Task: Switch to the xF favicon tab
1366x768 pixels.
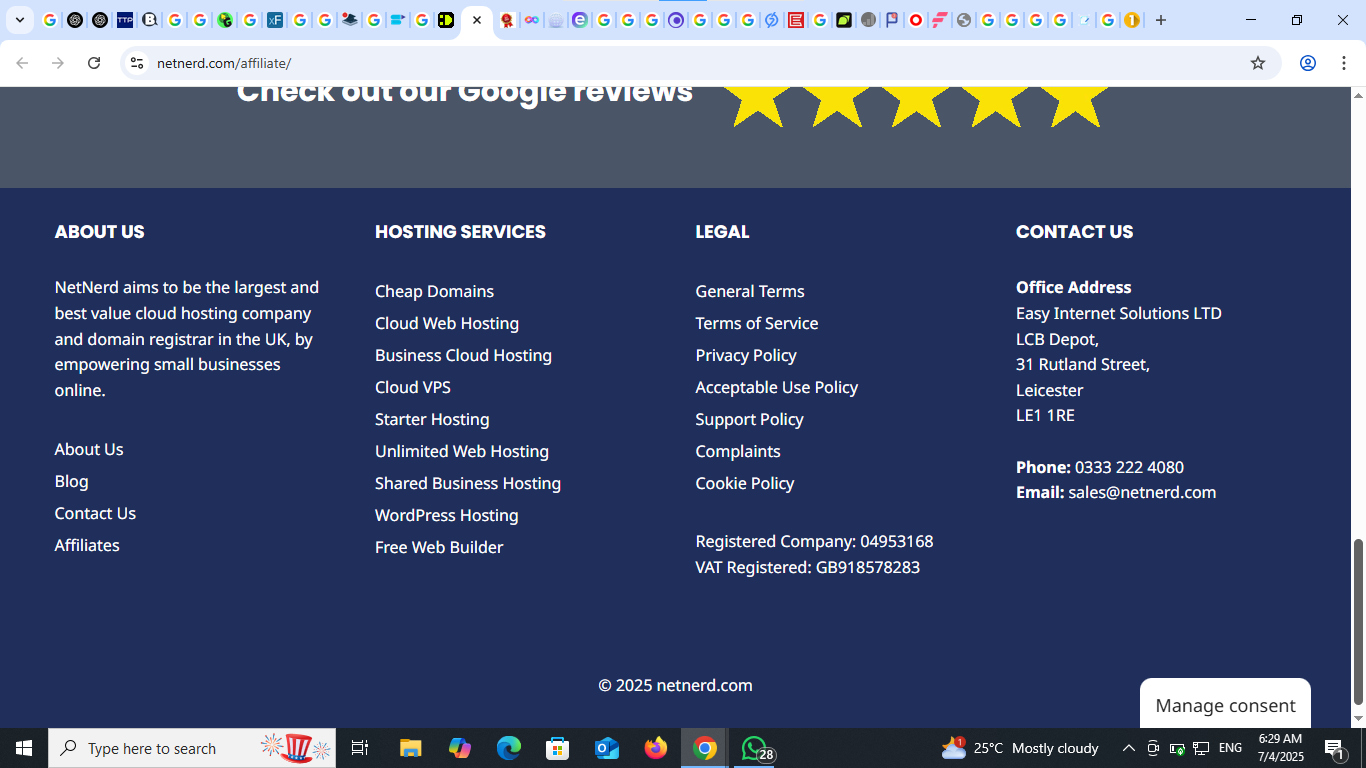Action: coord(274,20)
